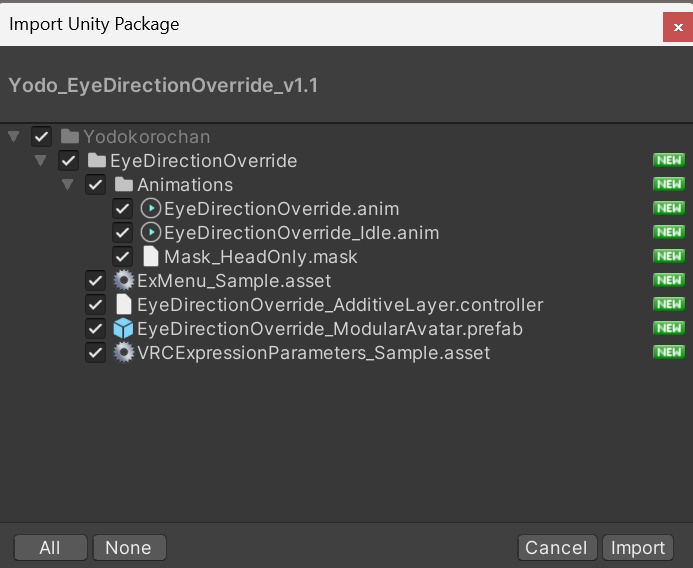
Task: Click the EyeDirectionOverride.anim animation clip icon
Action: 151,209
